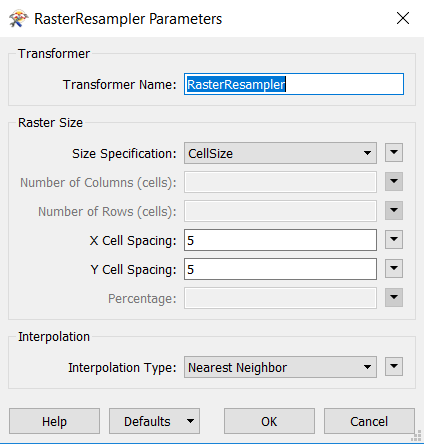Click the disabled Number of Columns field
This screenshot has height=444, width=424.
click(x=280, y=182)
